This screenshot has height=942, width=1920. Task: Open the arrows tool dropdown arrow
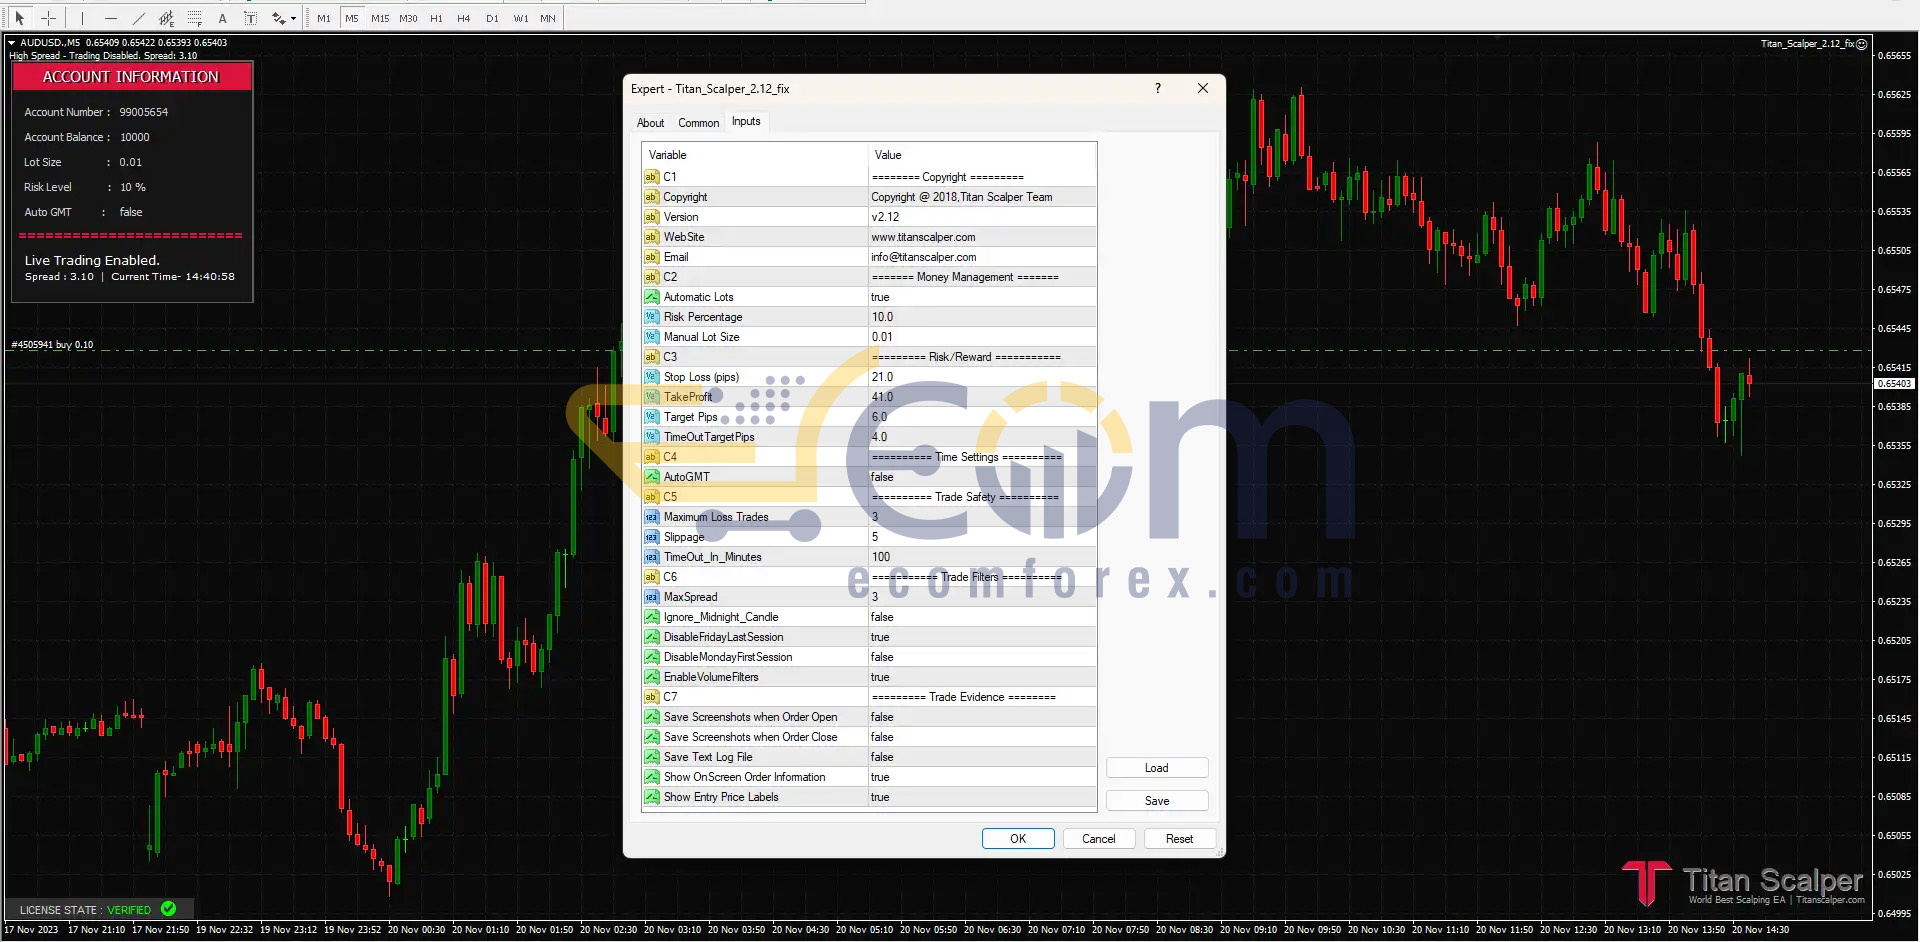click(x=293, y=18)
